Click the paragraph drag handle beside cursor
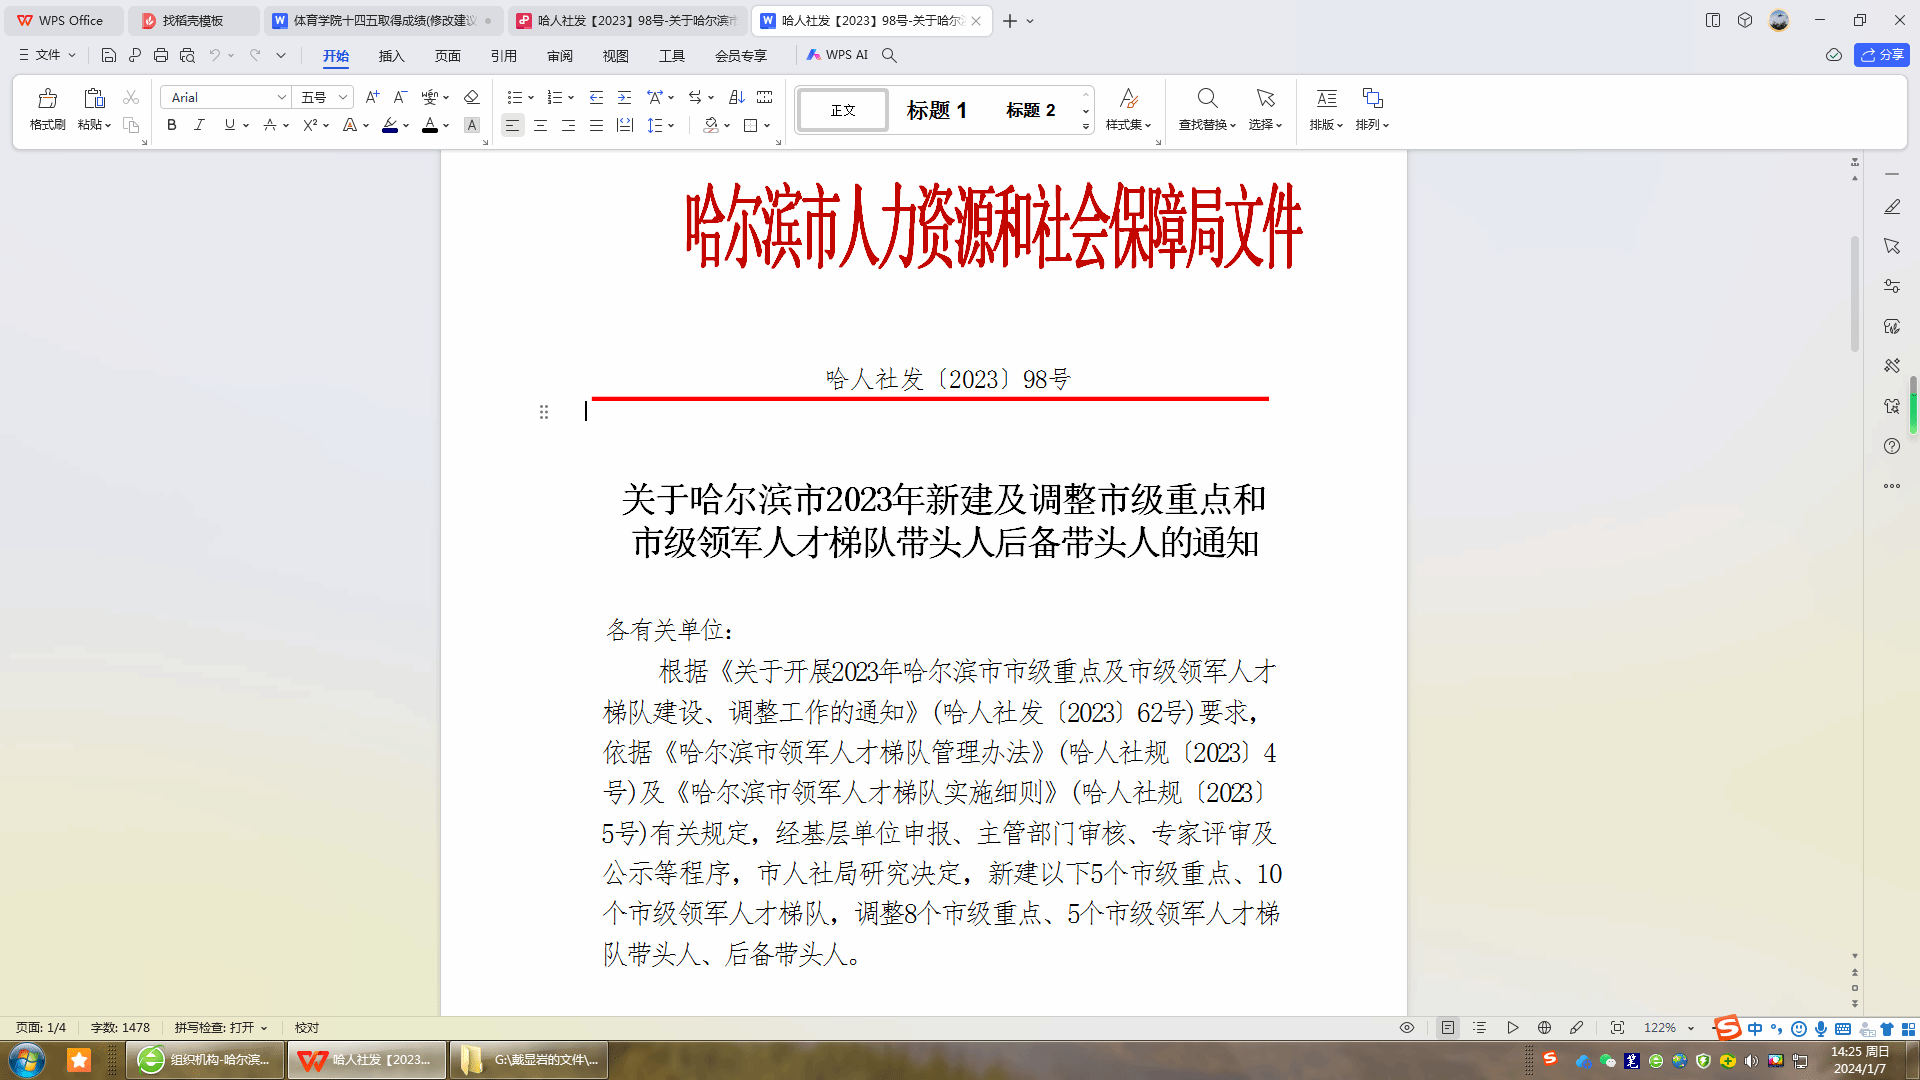Viewport: 1920px width, 1080px height. point(544,412)
